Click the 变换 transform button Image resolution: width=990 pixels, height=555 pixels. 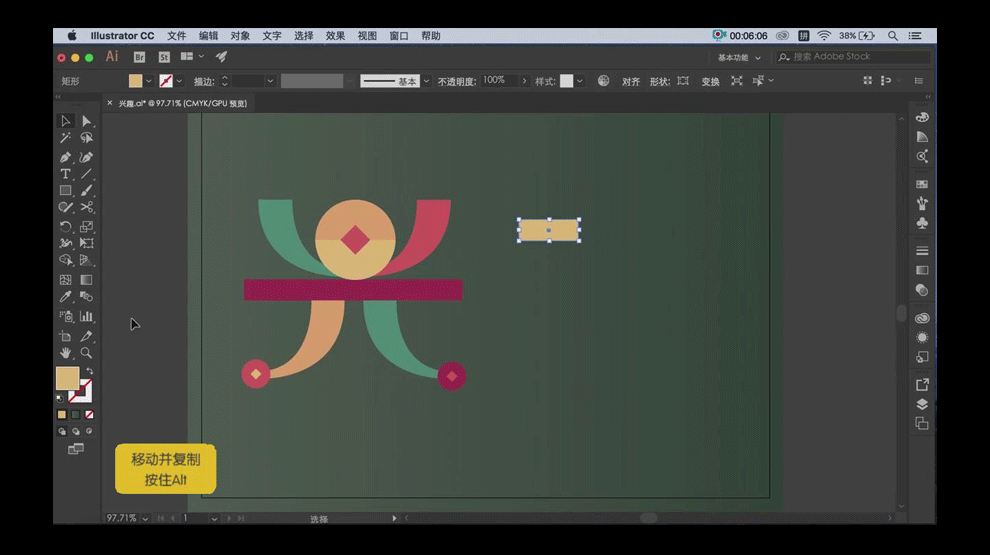[x=710, y=81]
